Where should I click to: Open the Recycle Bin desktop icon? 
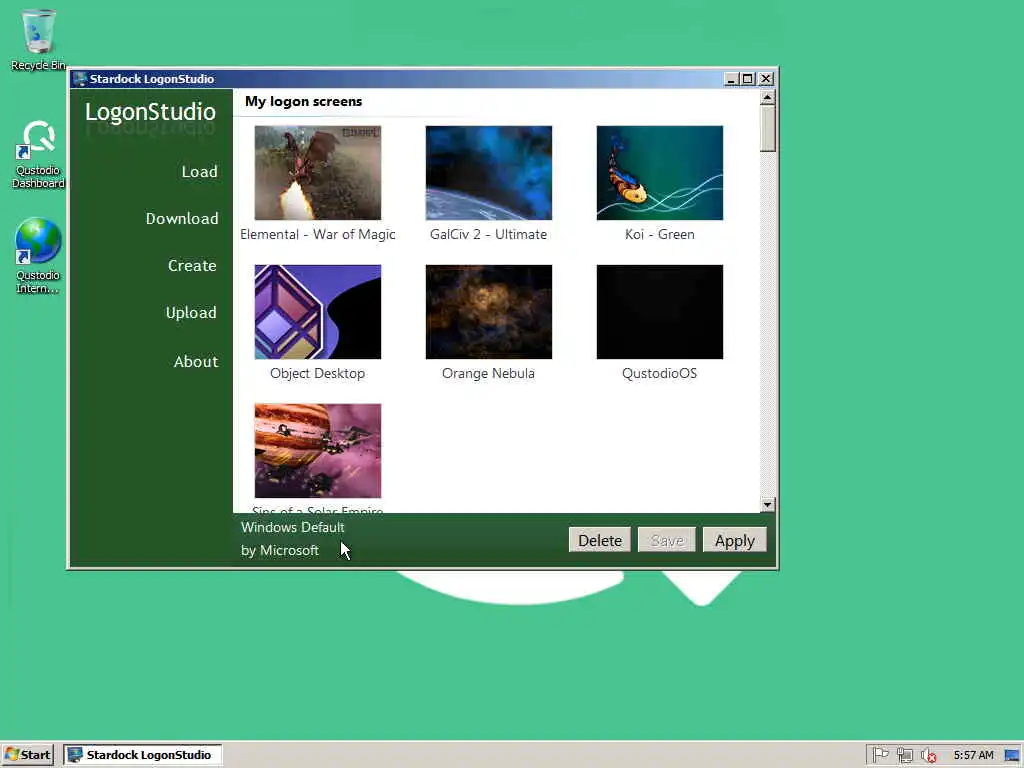pos(38,39)
